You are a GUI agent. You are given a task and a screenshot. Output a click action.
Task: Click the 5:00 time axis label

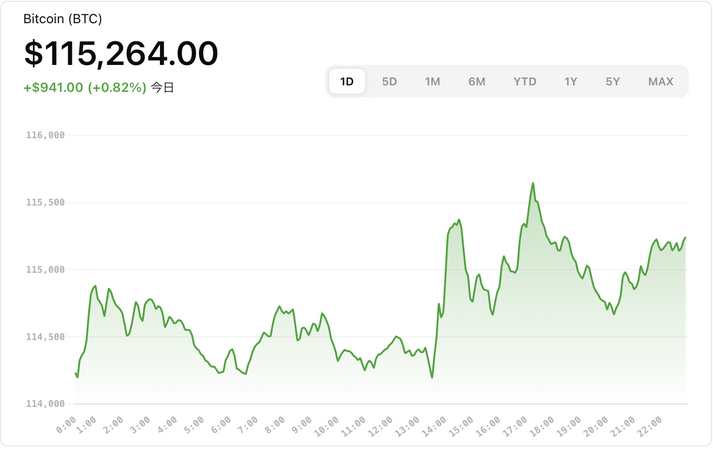[195, 425]
